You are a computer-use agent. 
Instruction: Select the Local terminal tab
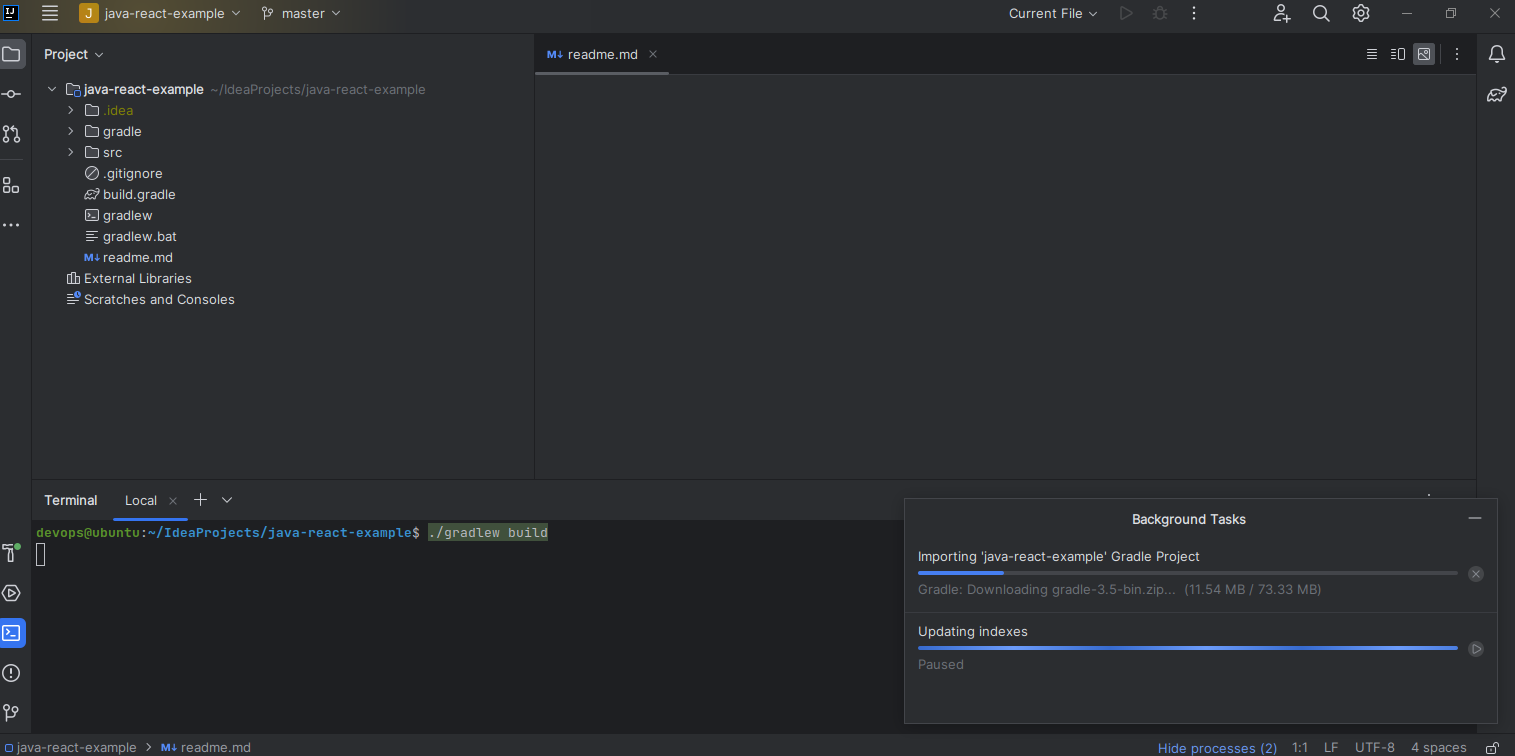pyautogui.click(x=140, y=501)
